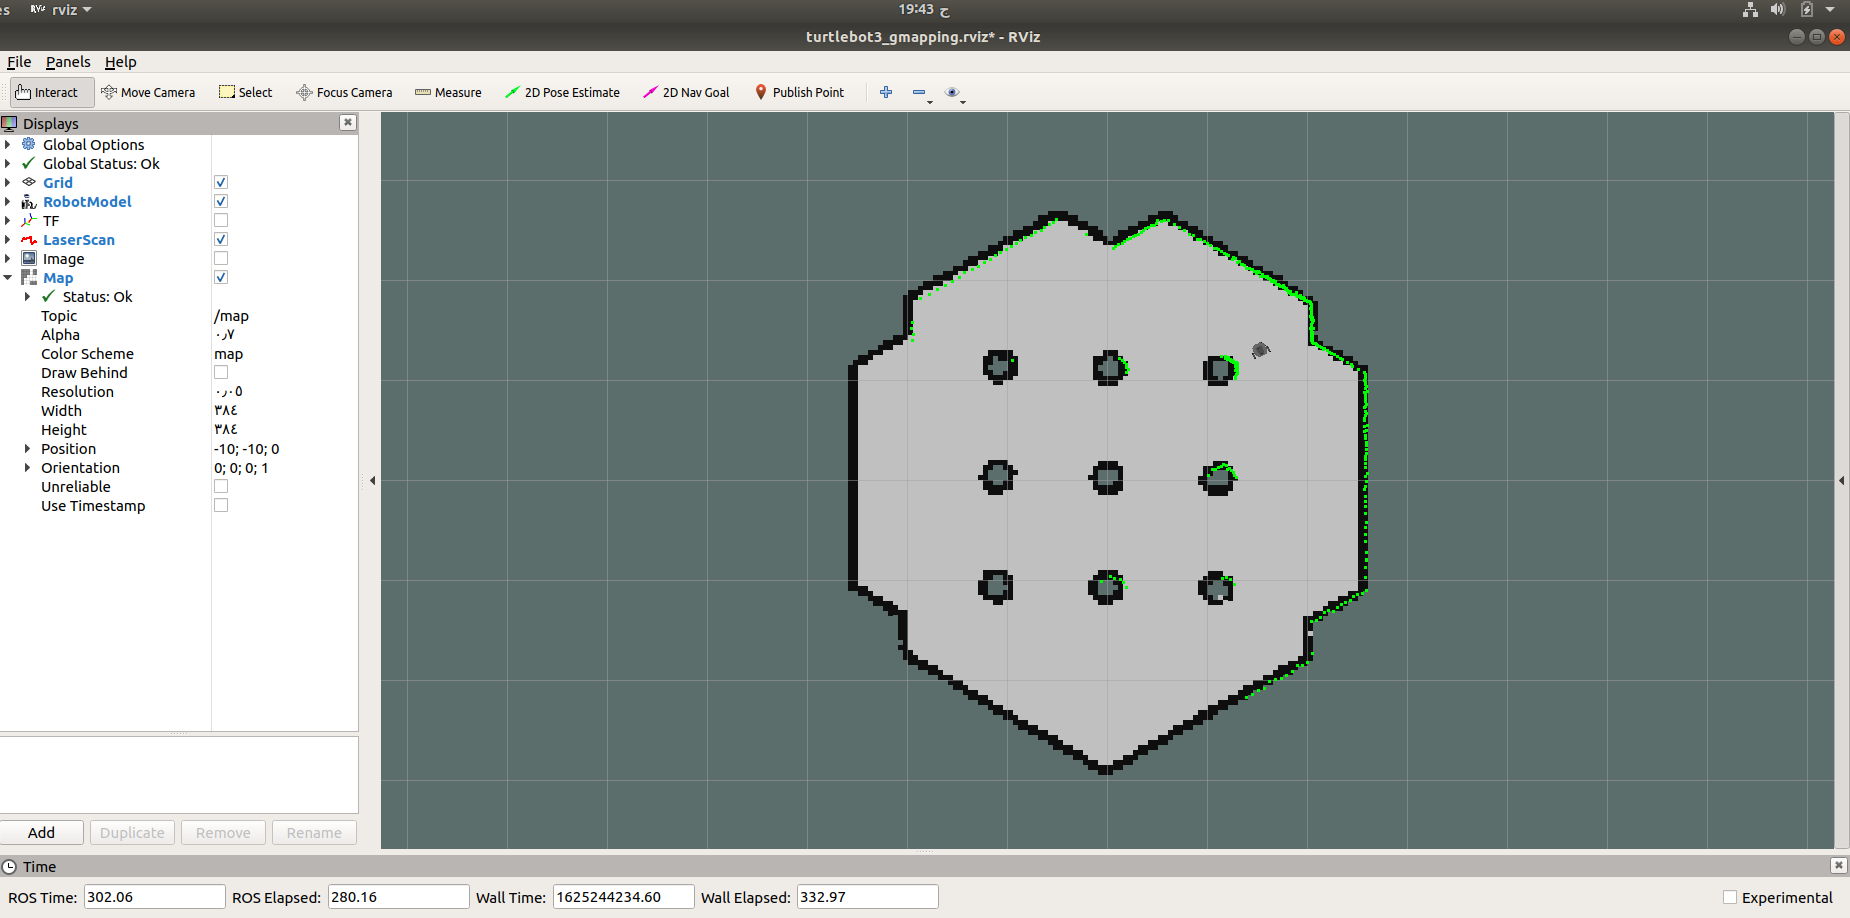Activate the Publish Point tool

pyautogui.click(x=800, y=92)
